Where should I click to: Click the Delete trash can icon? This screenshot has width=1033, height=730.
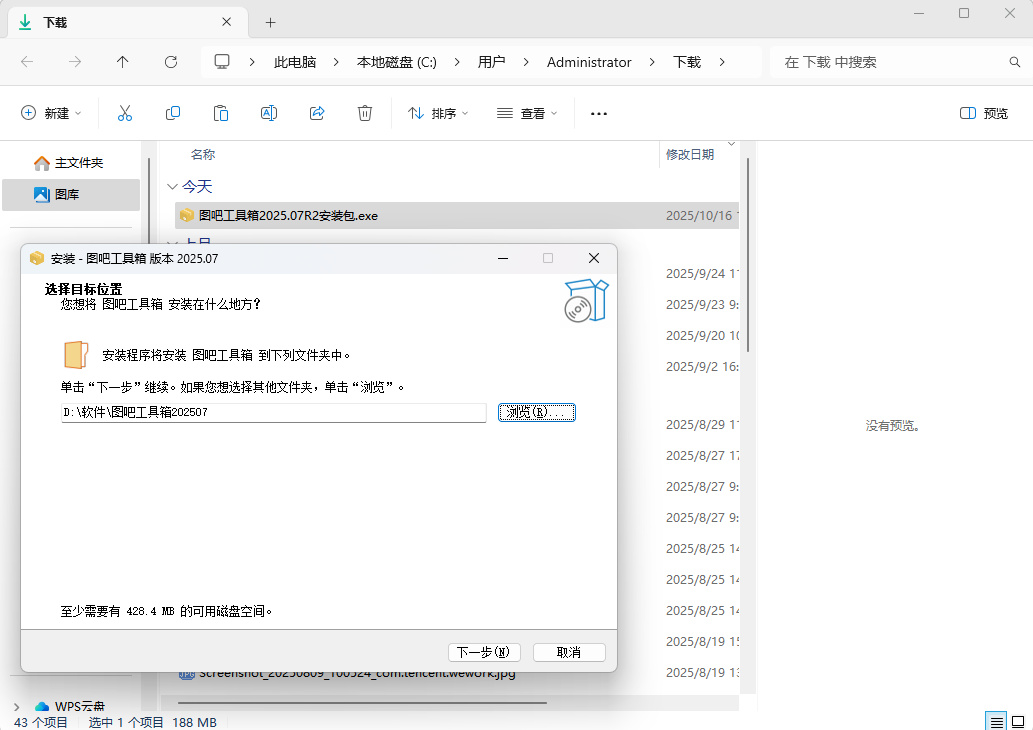(365, 113)
